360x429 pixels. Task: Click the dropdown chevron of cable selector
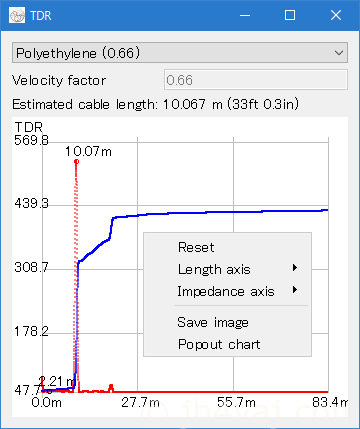click(339, 53)
